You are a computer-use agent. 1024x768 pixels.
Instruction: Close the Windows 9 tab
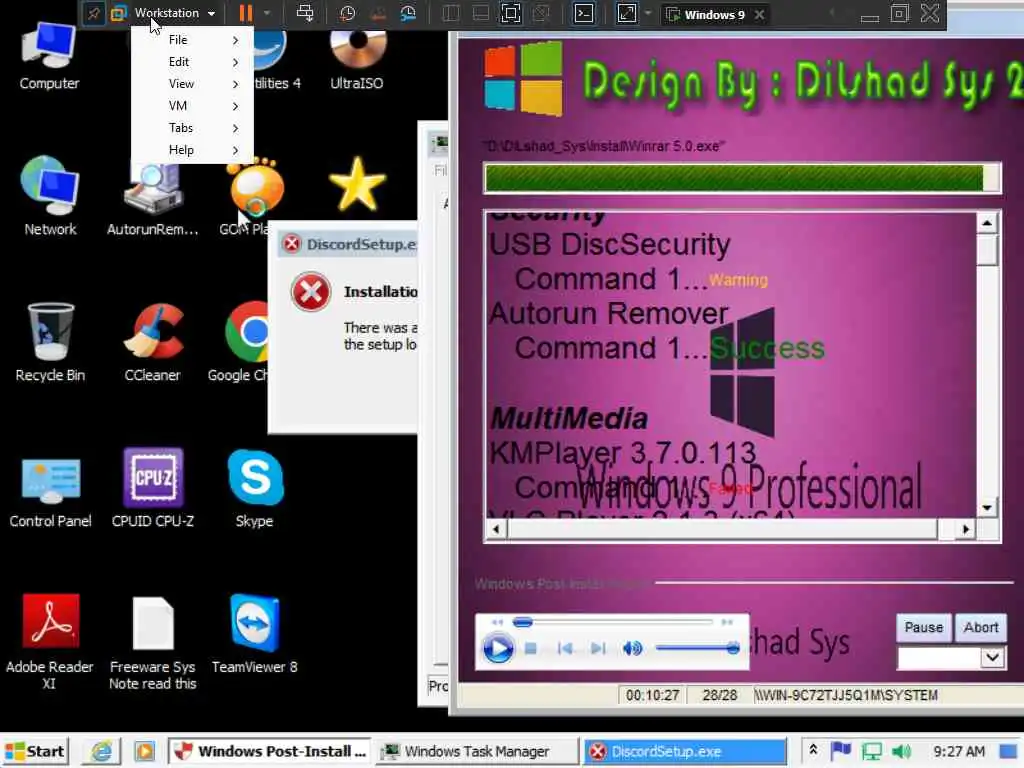(760, 14)
